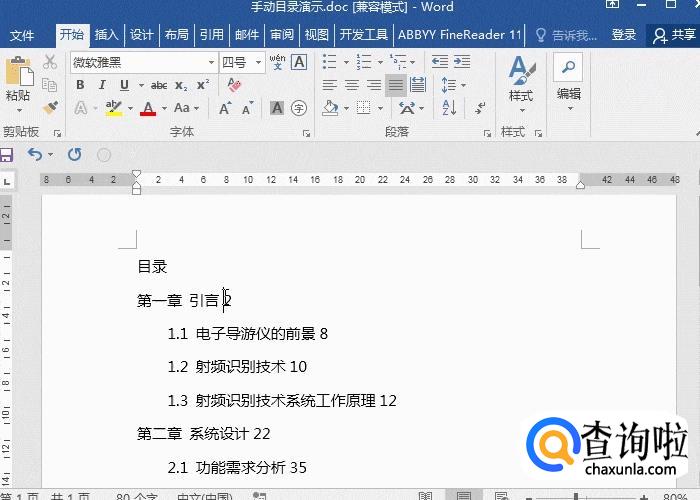
Task: Toggle superscript formatting
Action: pos(203,84)
